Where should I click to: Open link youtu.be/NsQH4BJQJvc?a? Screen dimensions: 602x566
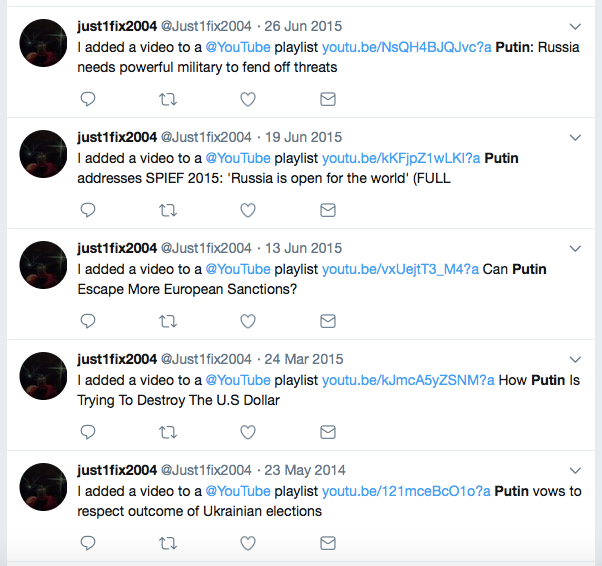pyautogui.click(x=407, y=47)
